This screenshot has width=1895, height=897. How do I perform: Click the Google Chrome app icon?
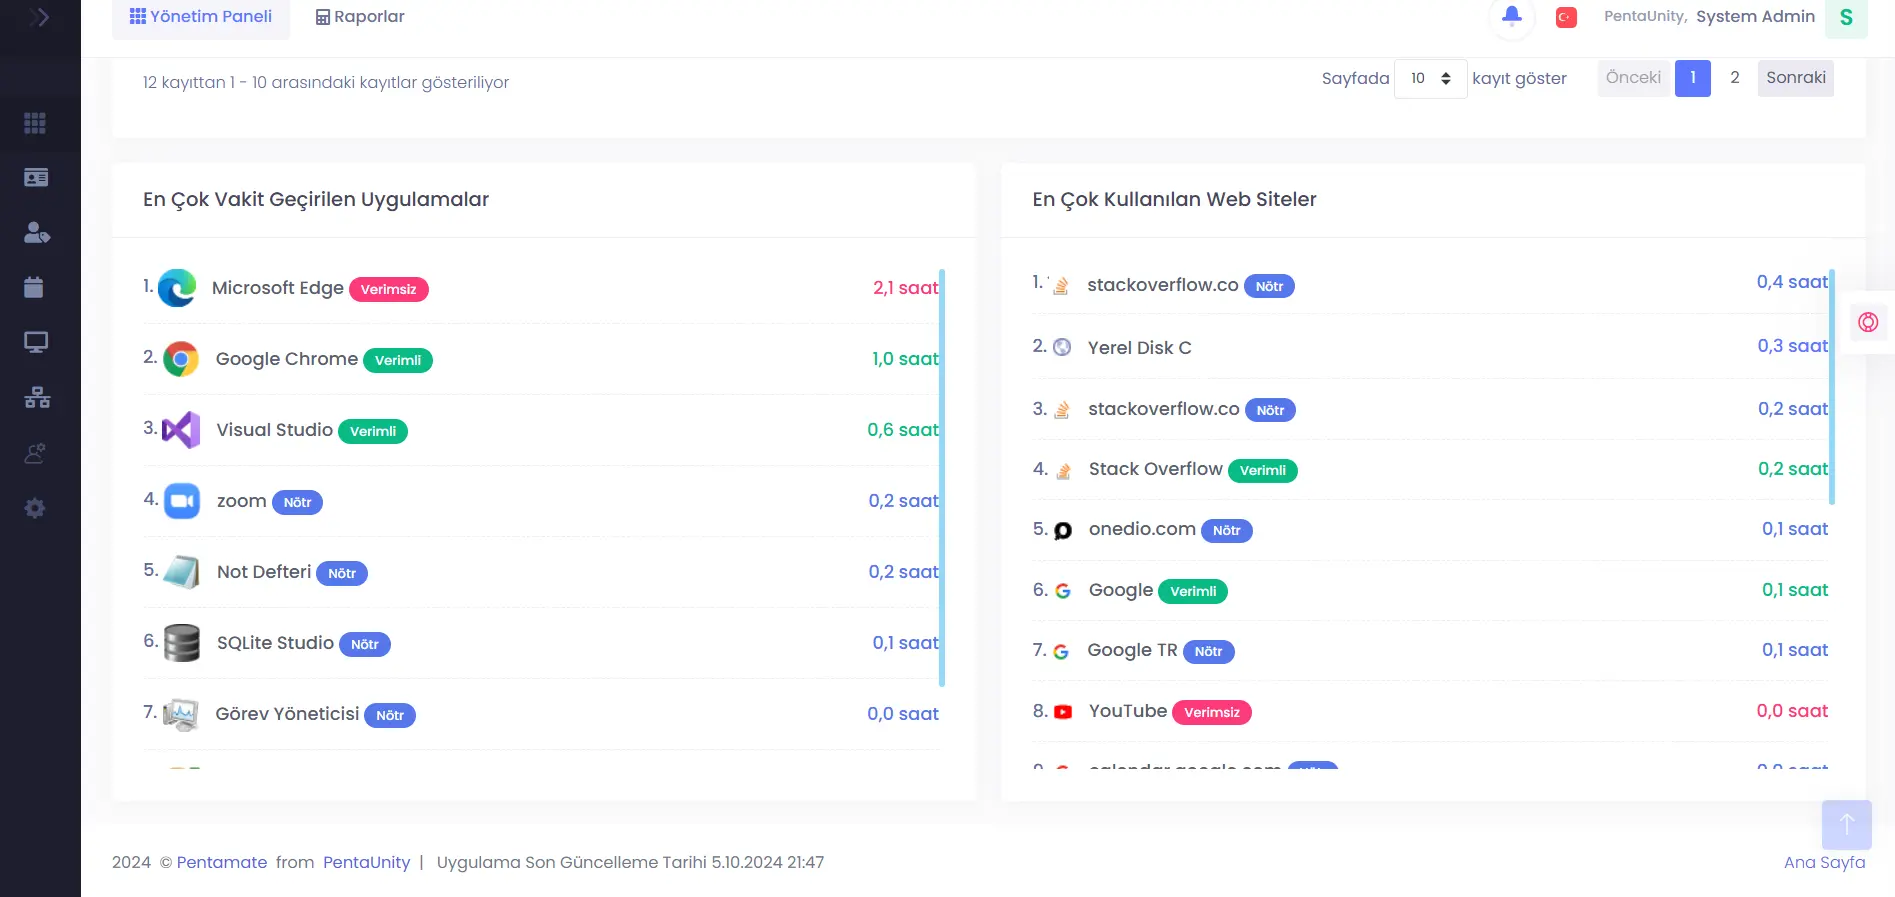(181, 359)
